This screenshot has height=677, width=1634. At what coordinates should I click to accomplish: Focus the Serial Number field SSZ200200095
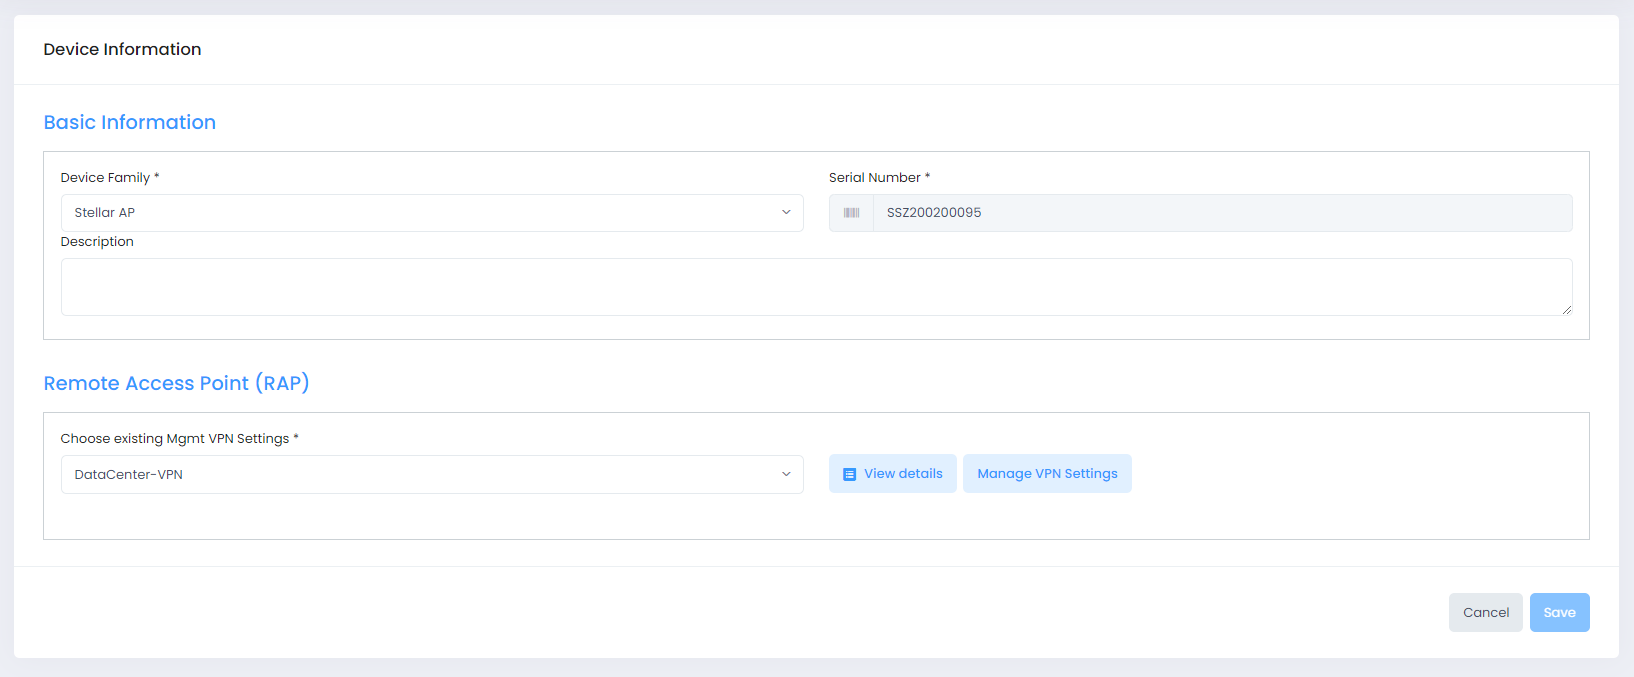[x=1221, y=213]
